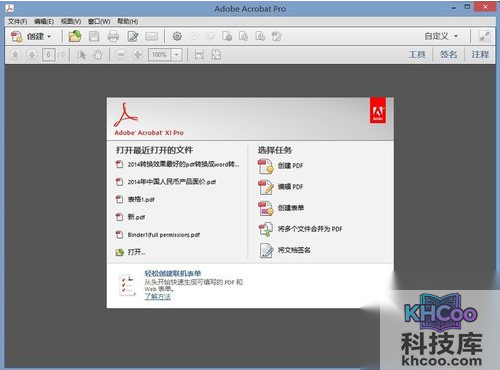Select the text selection cursor tool
Screen dimensions: 500x370
coord(81,55)
